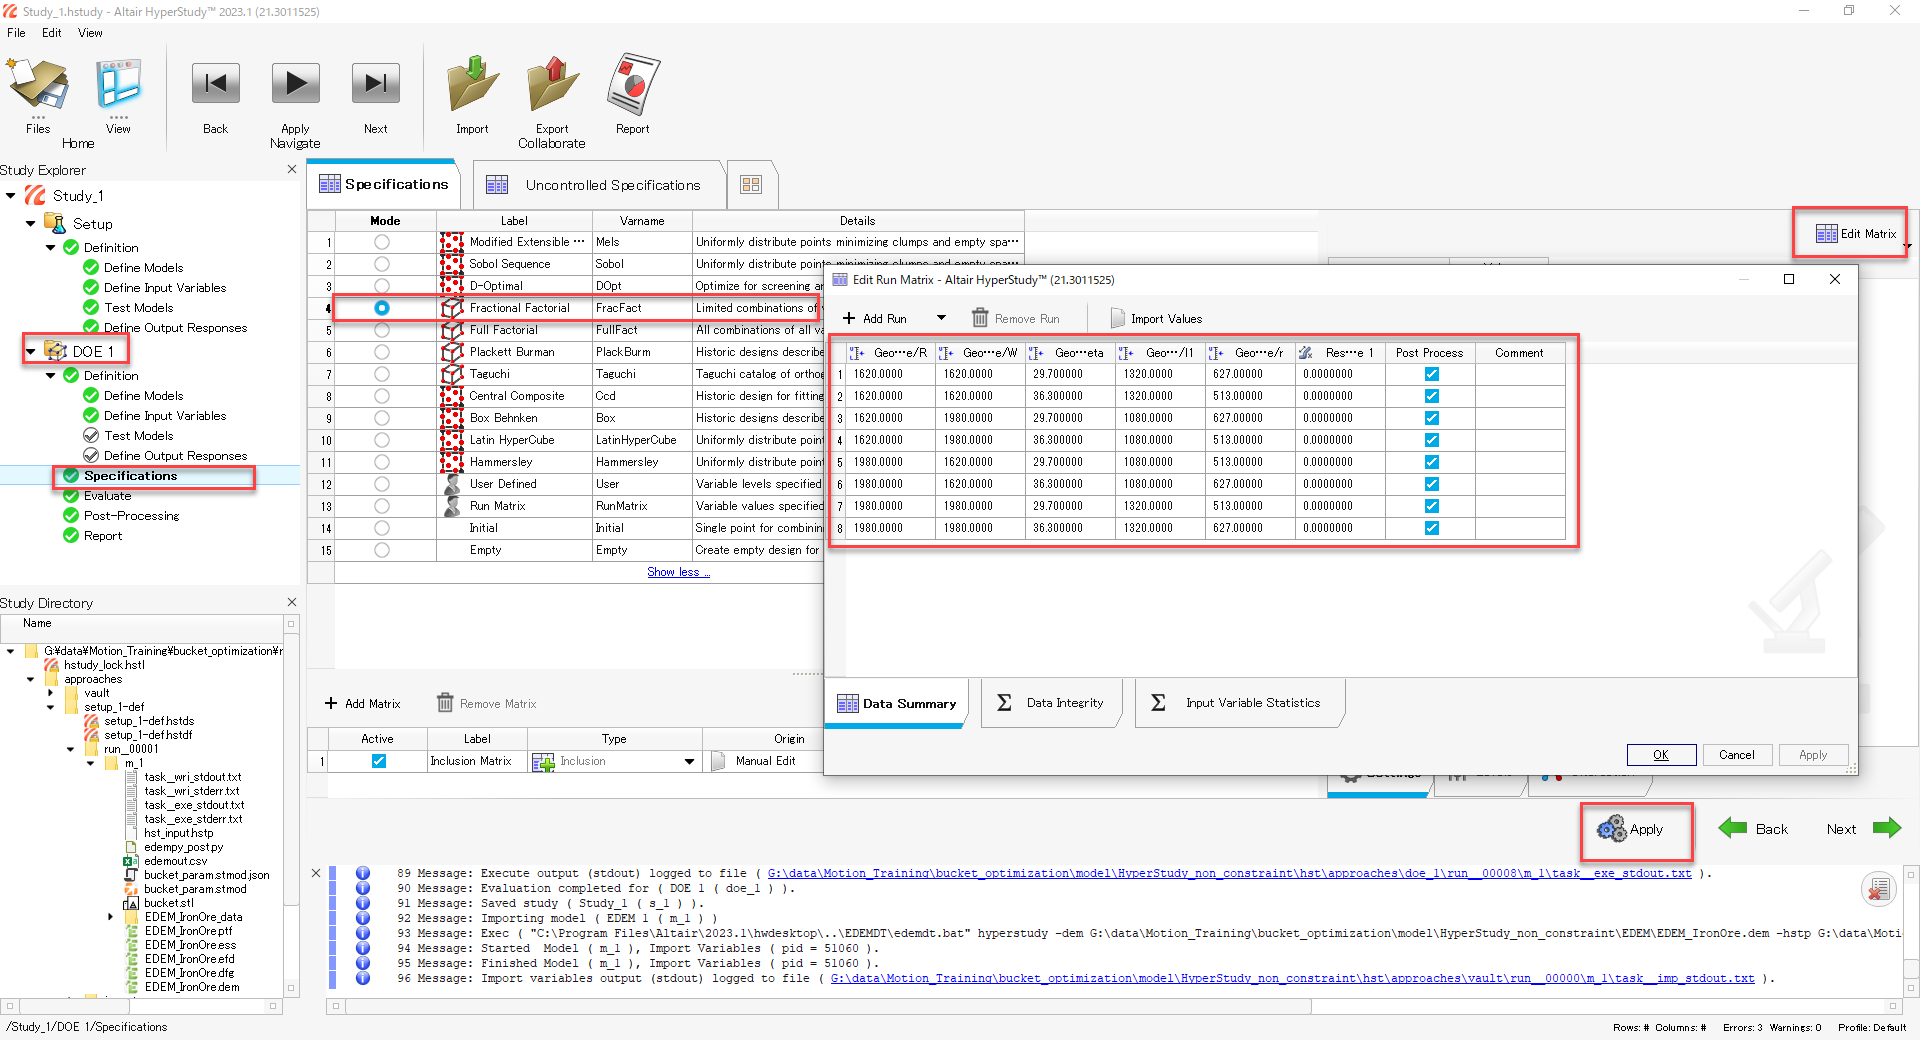Open the Report toolbar icon
Viewport: 1920px width, 1040px height.
(x=632, y=84)
